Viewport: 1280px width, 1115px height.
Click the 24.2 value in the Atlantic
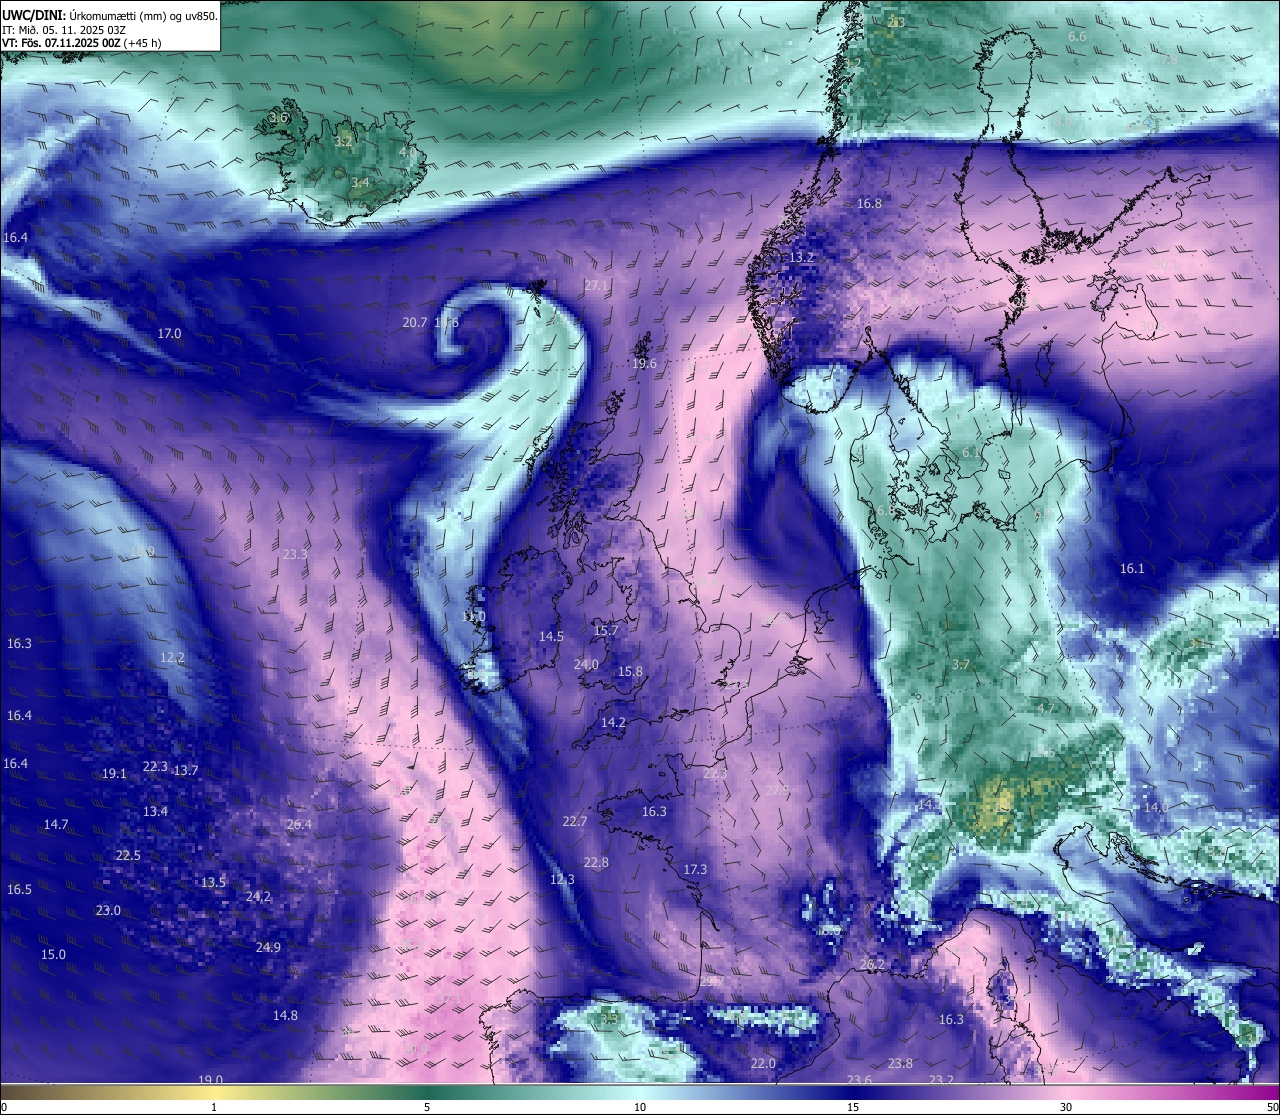[258, 897]
